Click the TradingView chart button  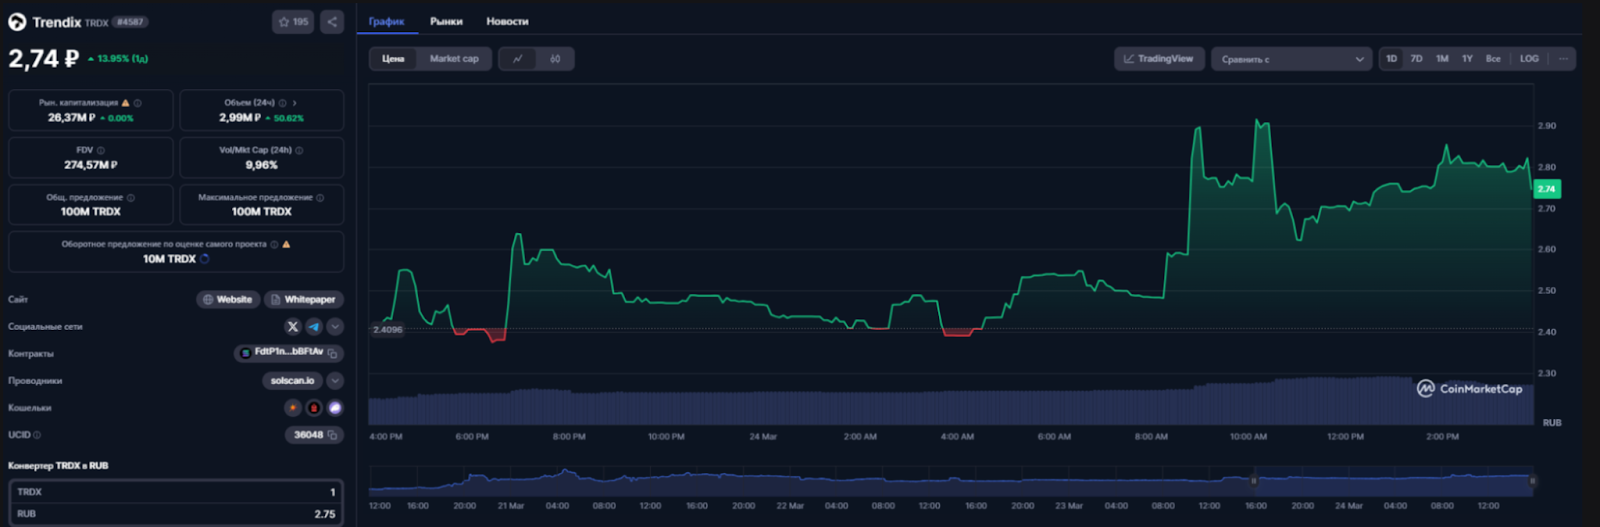pyautogui.click(x=1158, y=59)
